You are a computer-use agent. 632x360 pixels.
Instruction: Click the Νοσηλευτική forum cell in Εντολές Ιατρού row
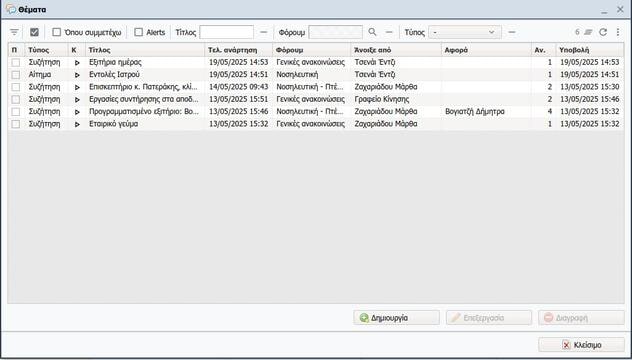click(x=297, y=75)
